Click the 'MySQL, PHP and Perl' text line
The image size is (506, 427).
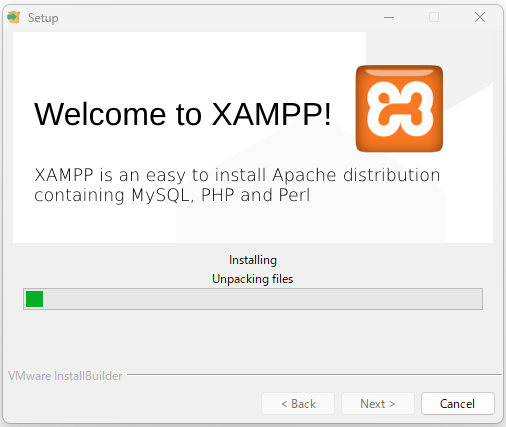220,195
